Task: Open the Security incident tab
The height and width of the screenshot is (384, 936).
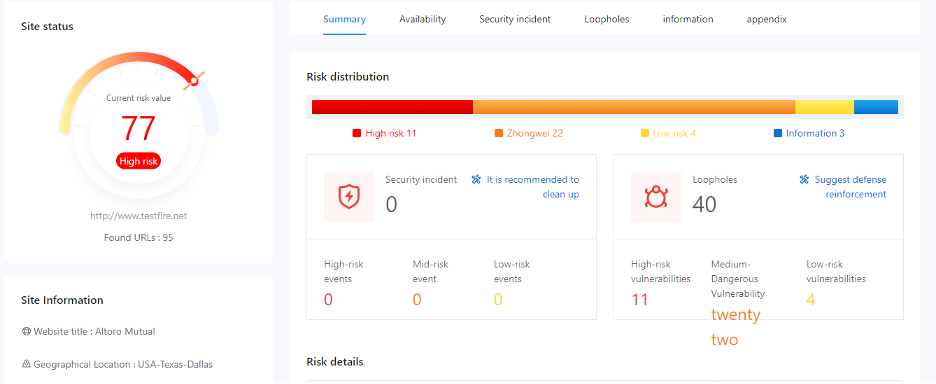Action: [x=515, y=19]
